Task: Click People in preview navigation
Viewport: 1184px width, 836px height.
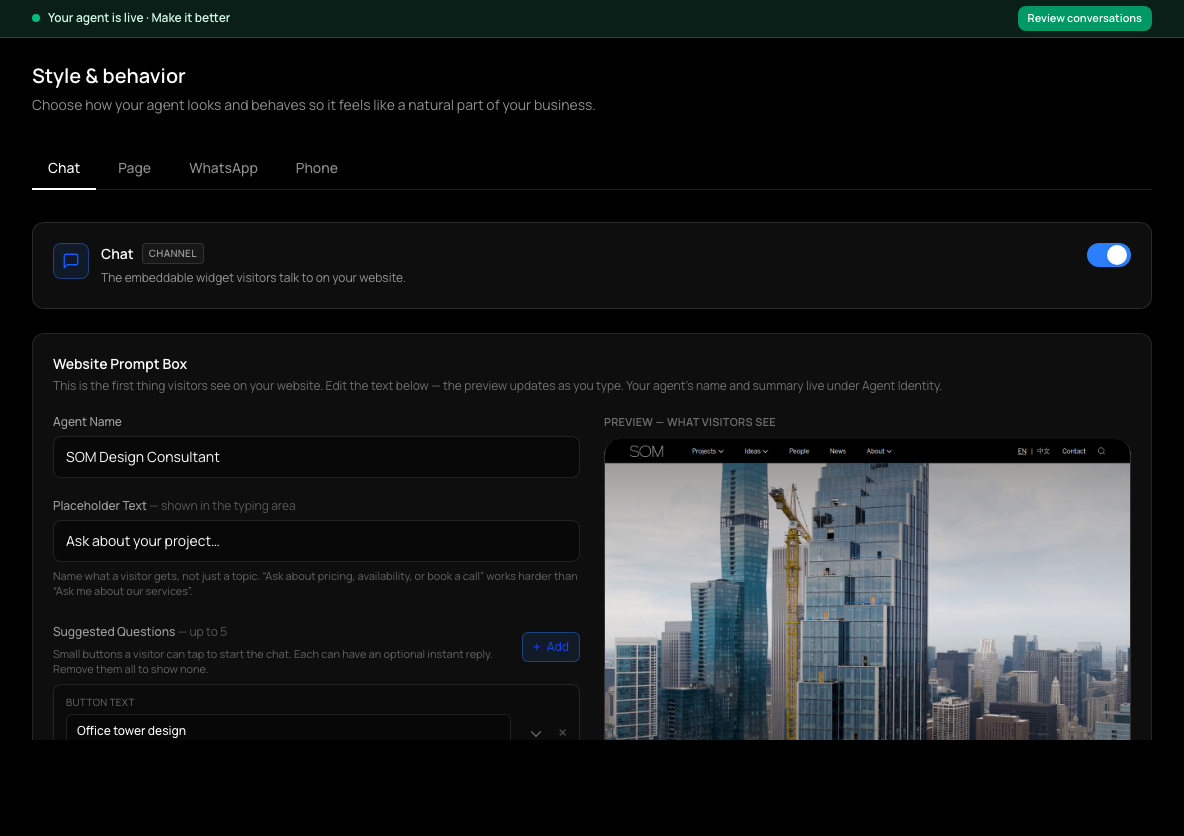Action: tap(799, 451)
